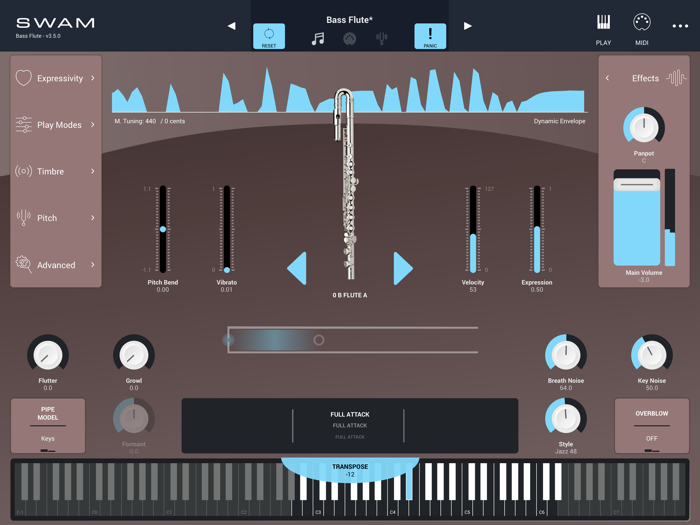Toggle the Pipe Model Keys switch
This screenshot has width=700, height=525.
coord(48,426)
